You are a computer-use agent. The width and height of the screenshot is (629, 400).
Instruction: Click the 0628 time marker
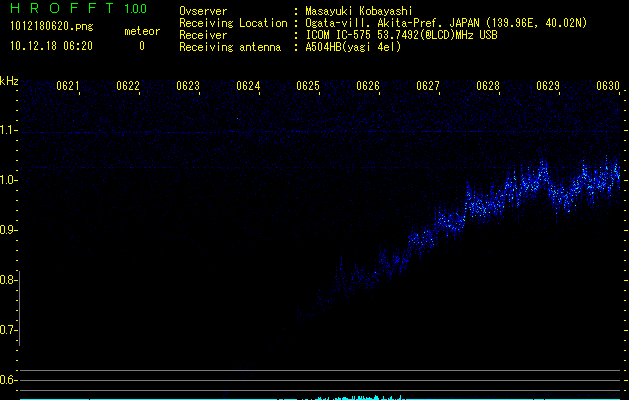[x=488, y=87]
